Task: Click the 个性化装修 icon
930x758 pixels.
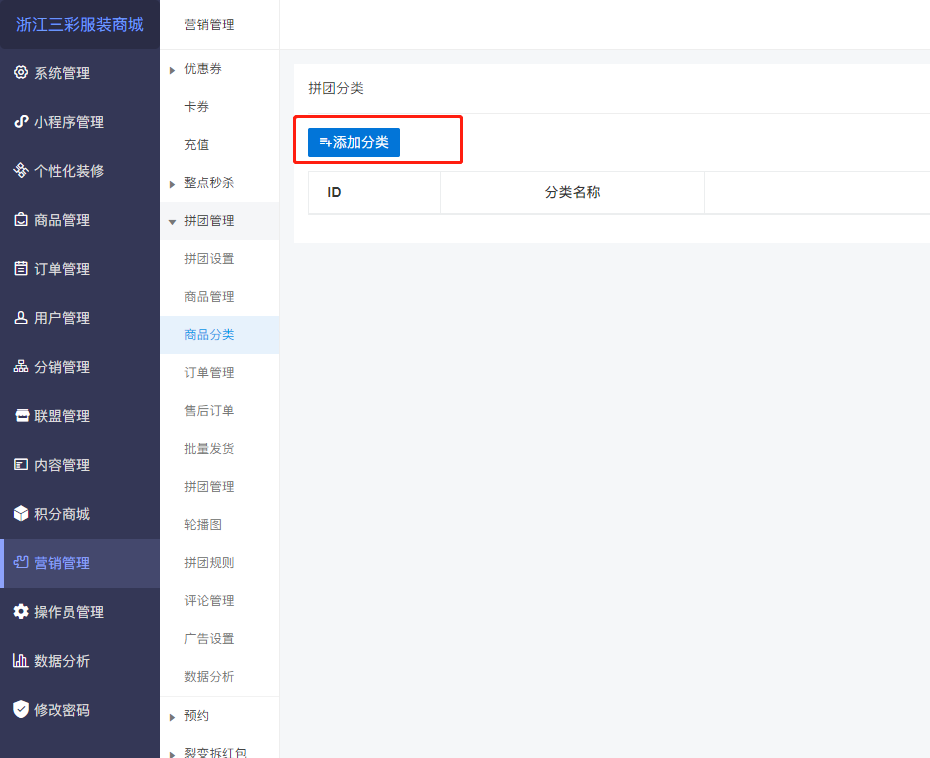Action: tap(21, 170)
